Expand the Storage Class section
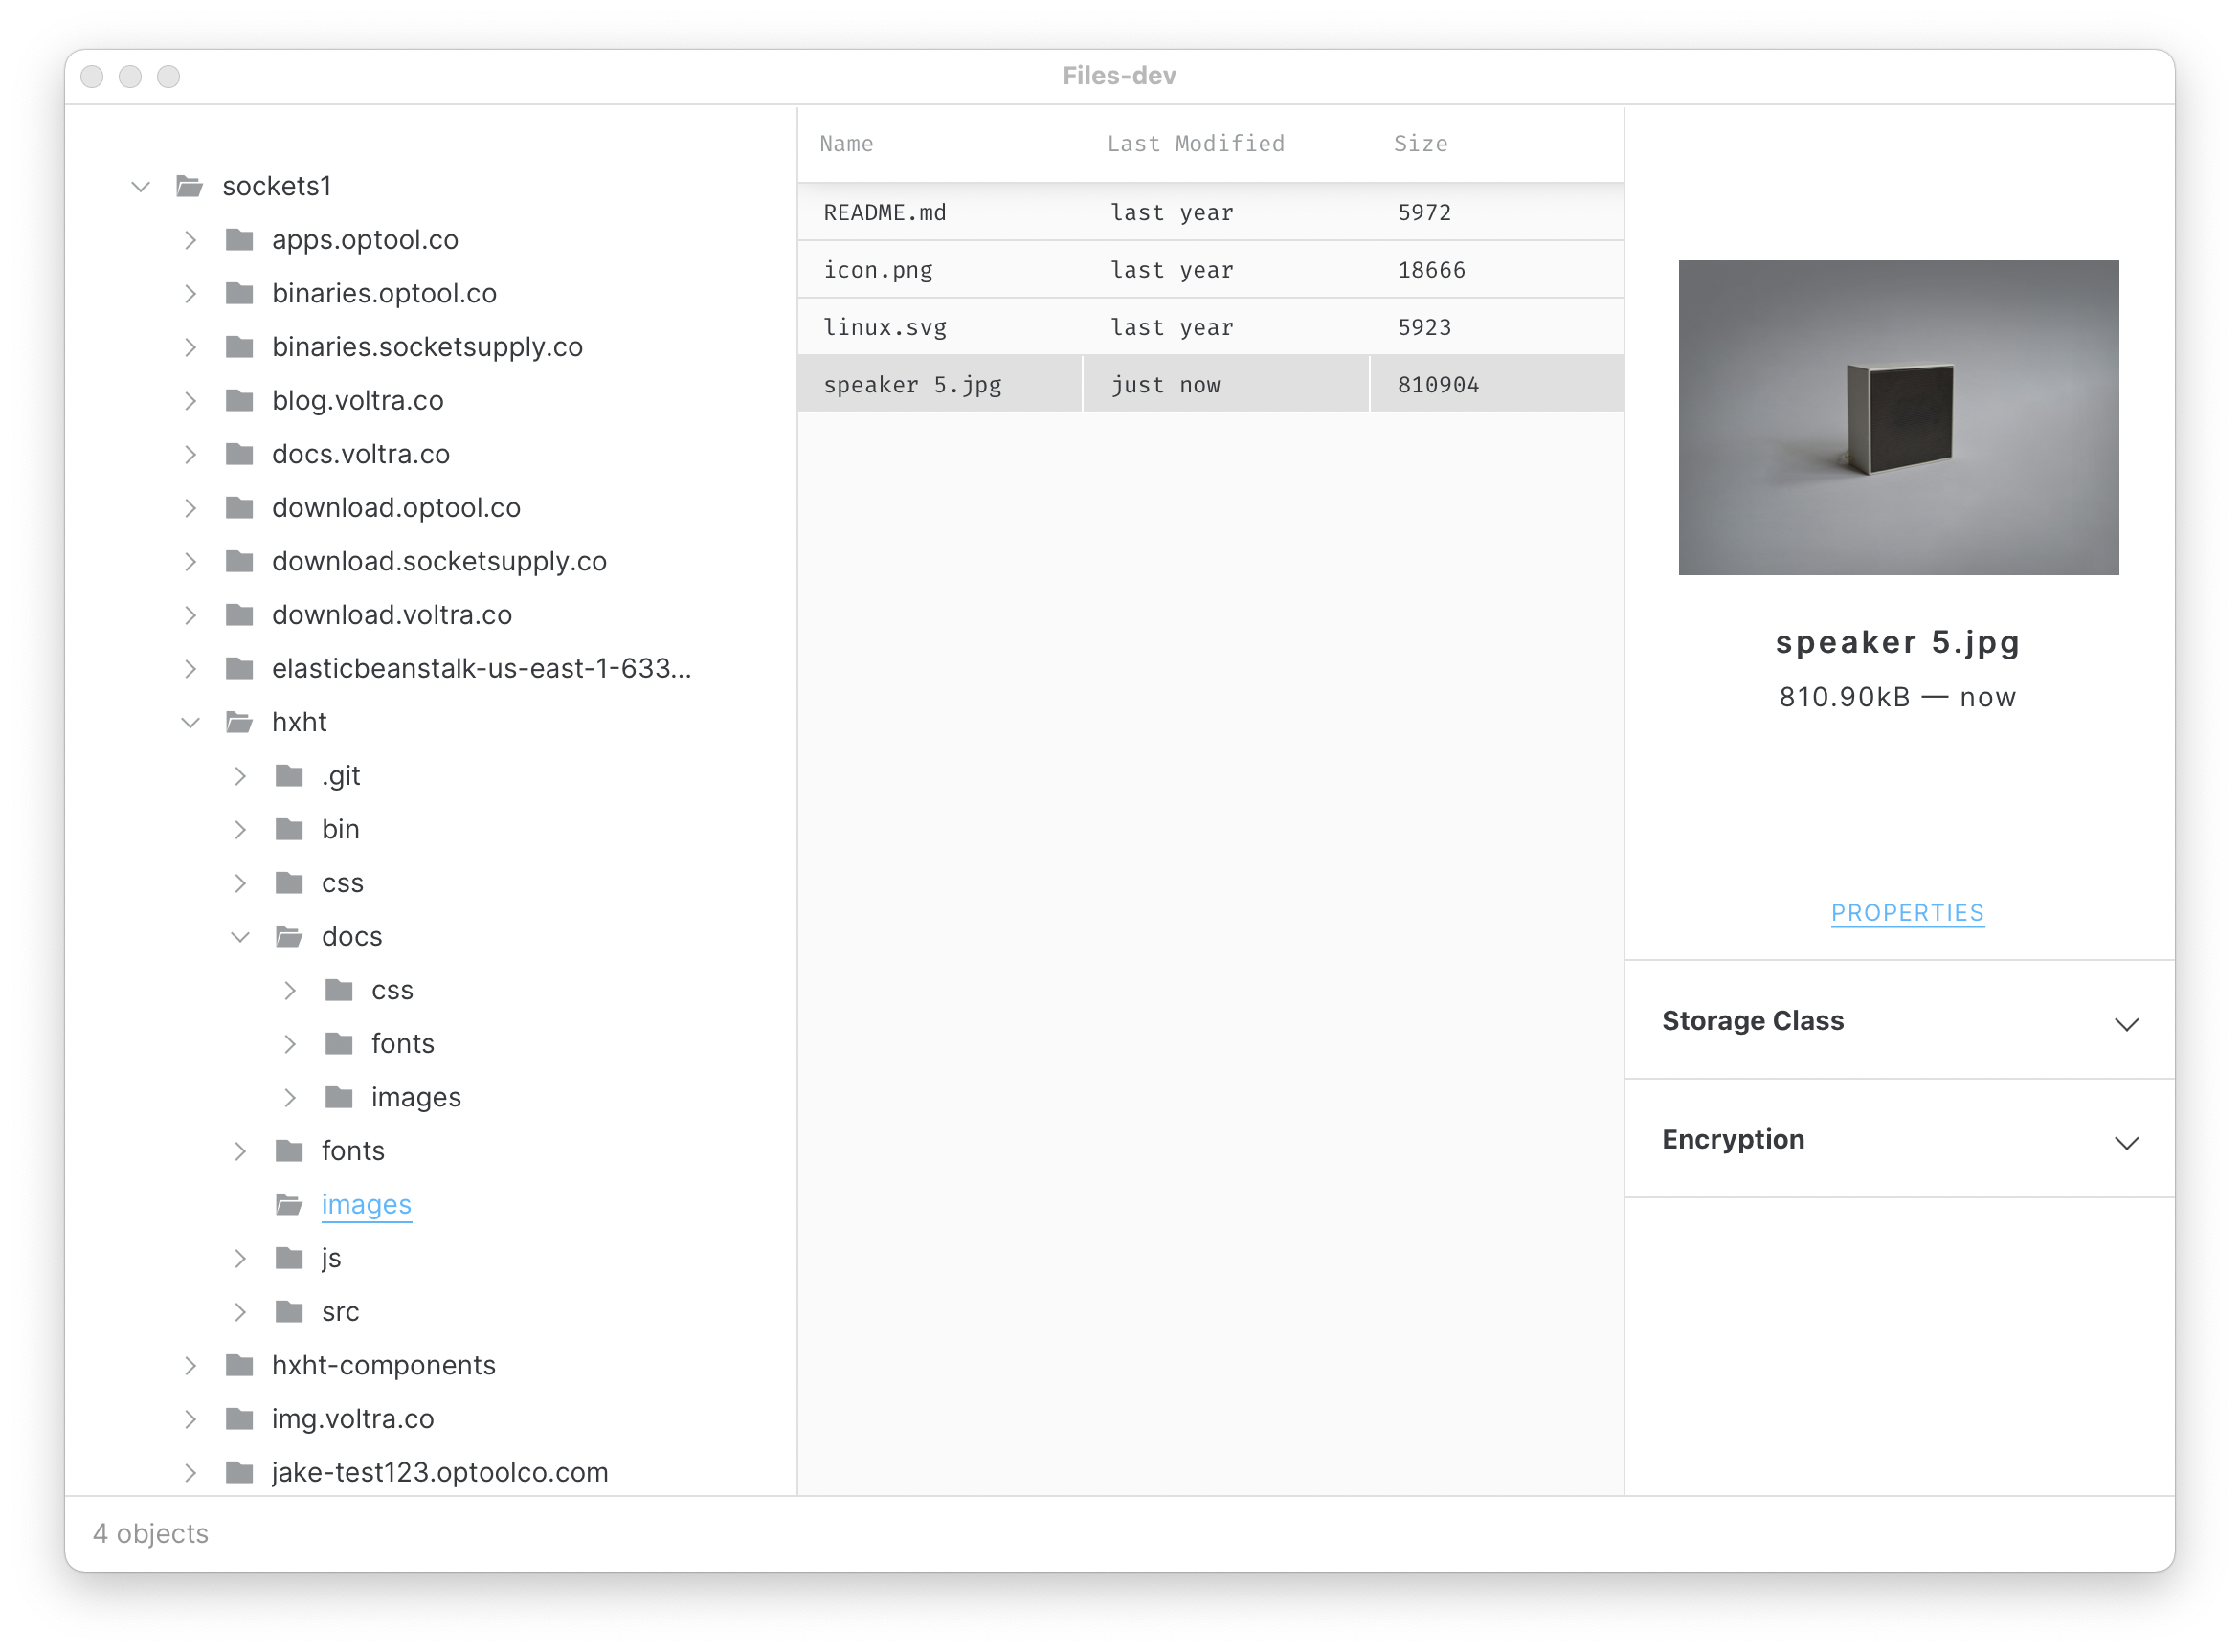 [2126, 1024]
